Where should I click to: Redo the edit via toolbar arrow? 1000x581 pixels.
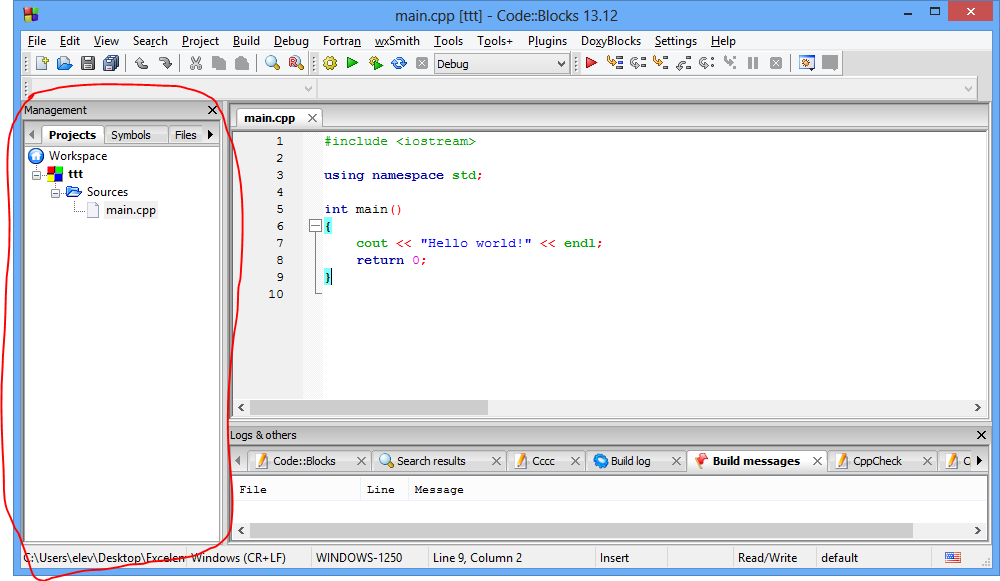165,63
